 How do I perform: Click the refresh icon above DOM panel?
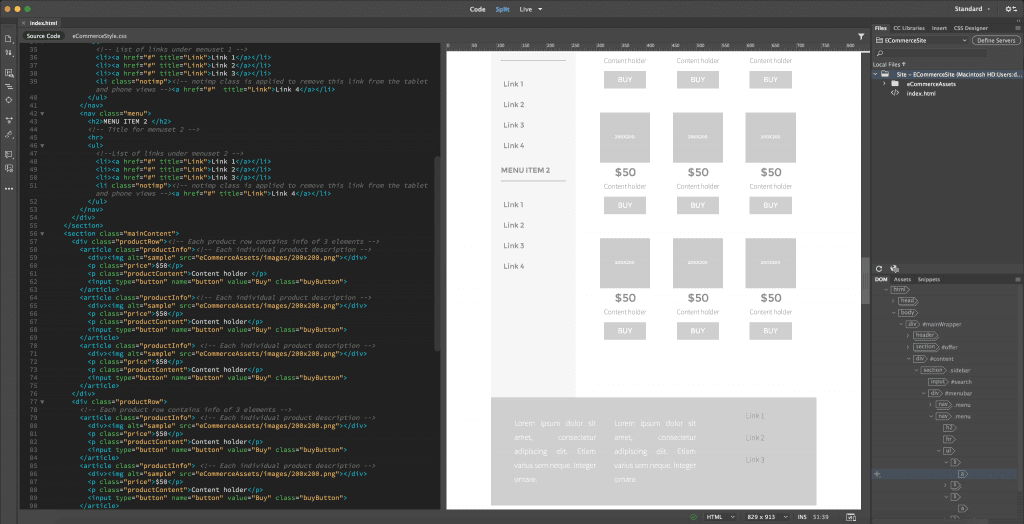click(879, 268)
